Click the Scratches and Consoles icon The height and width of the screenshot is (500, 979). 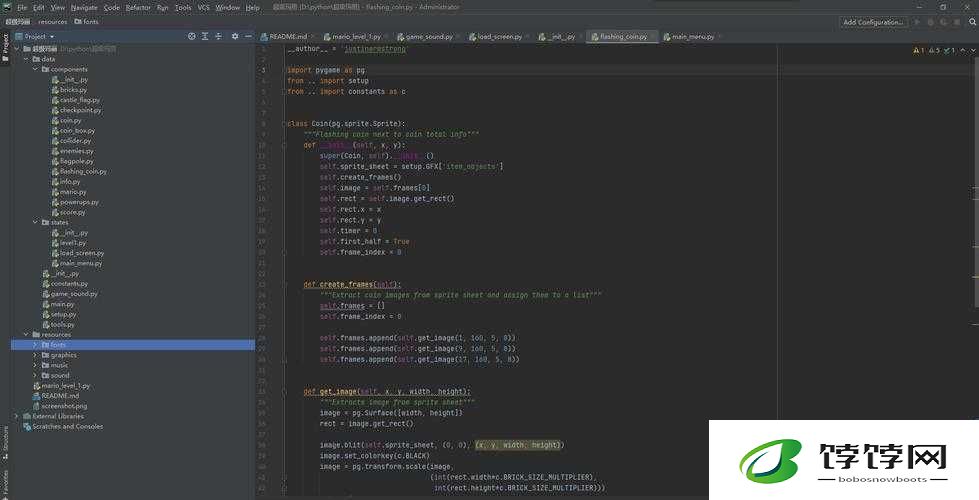coord(27,426)
